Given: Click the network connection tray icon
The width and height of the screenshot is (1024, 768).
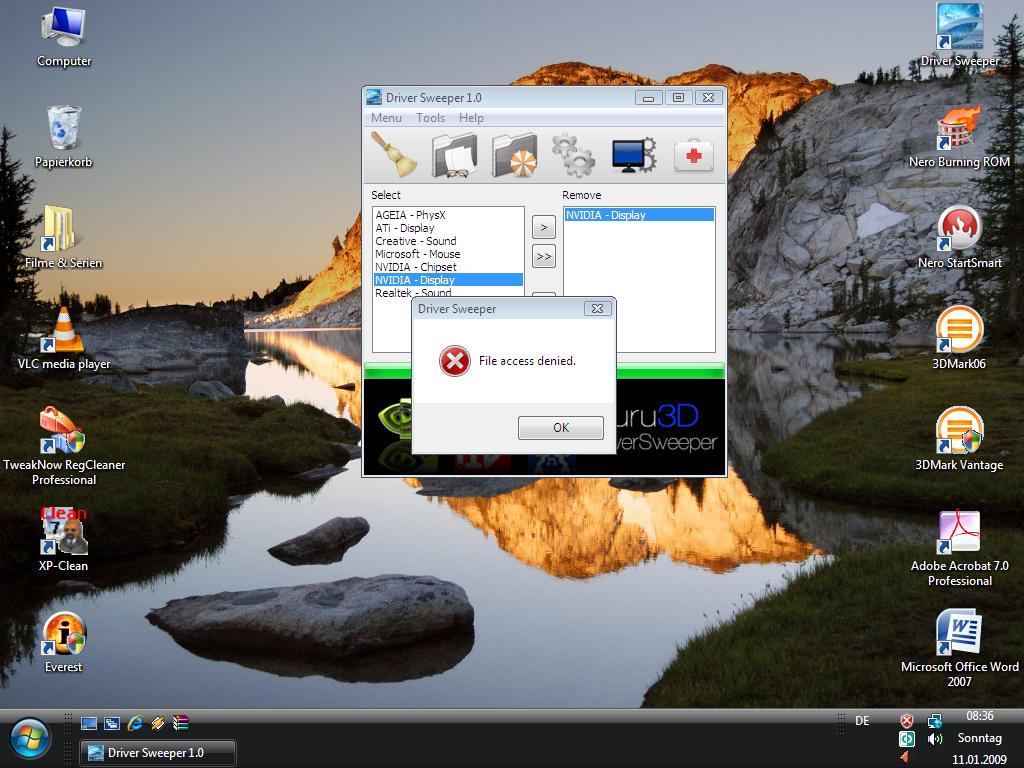Looking at the screenshot, I should 935,721.
